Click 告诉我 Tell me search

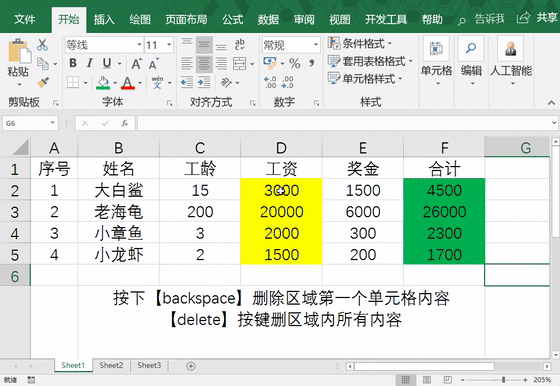tap(481, 19)
